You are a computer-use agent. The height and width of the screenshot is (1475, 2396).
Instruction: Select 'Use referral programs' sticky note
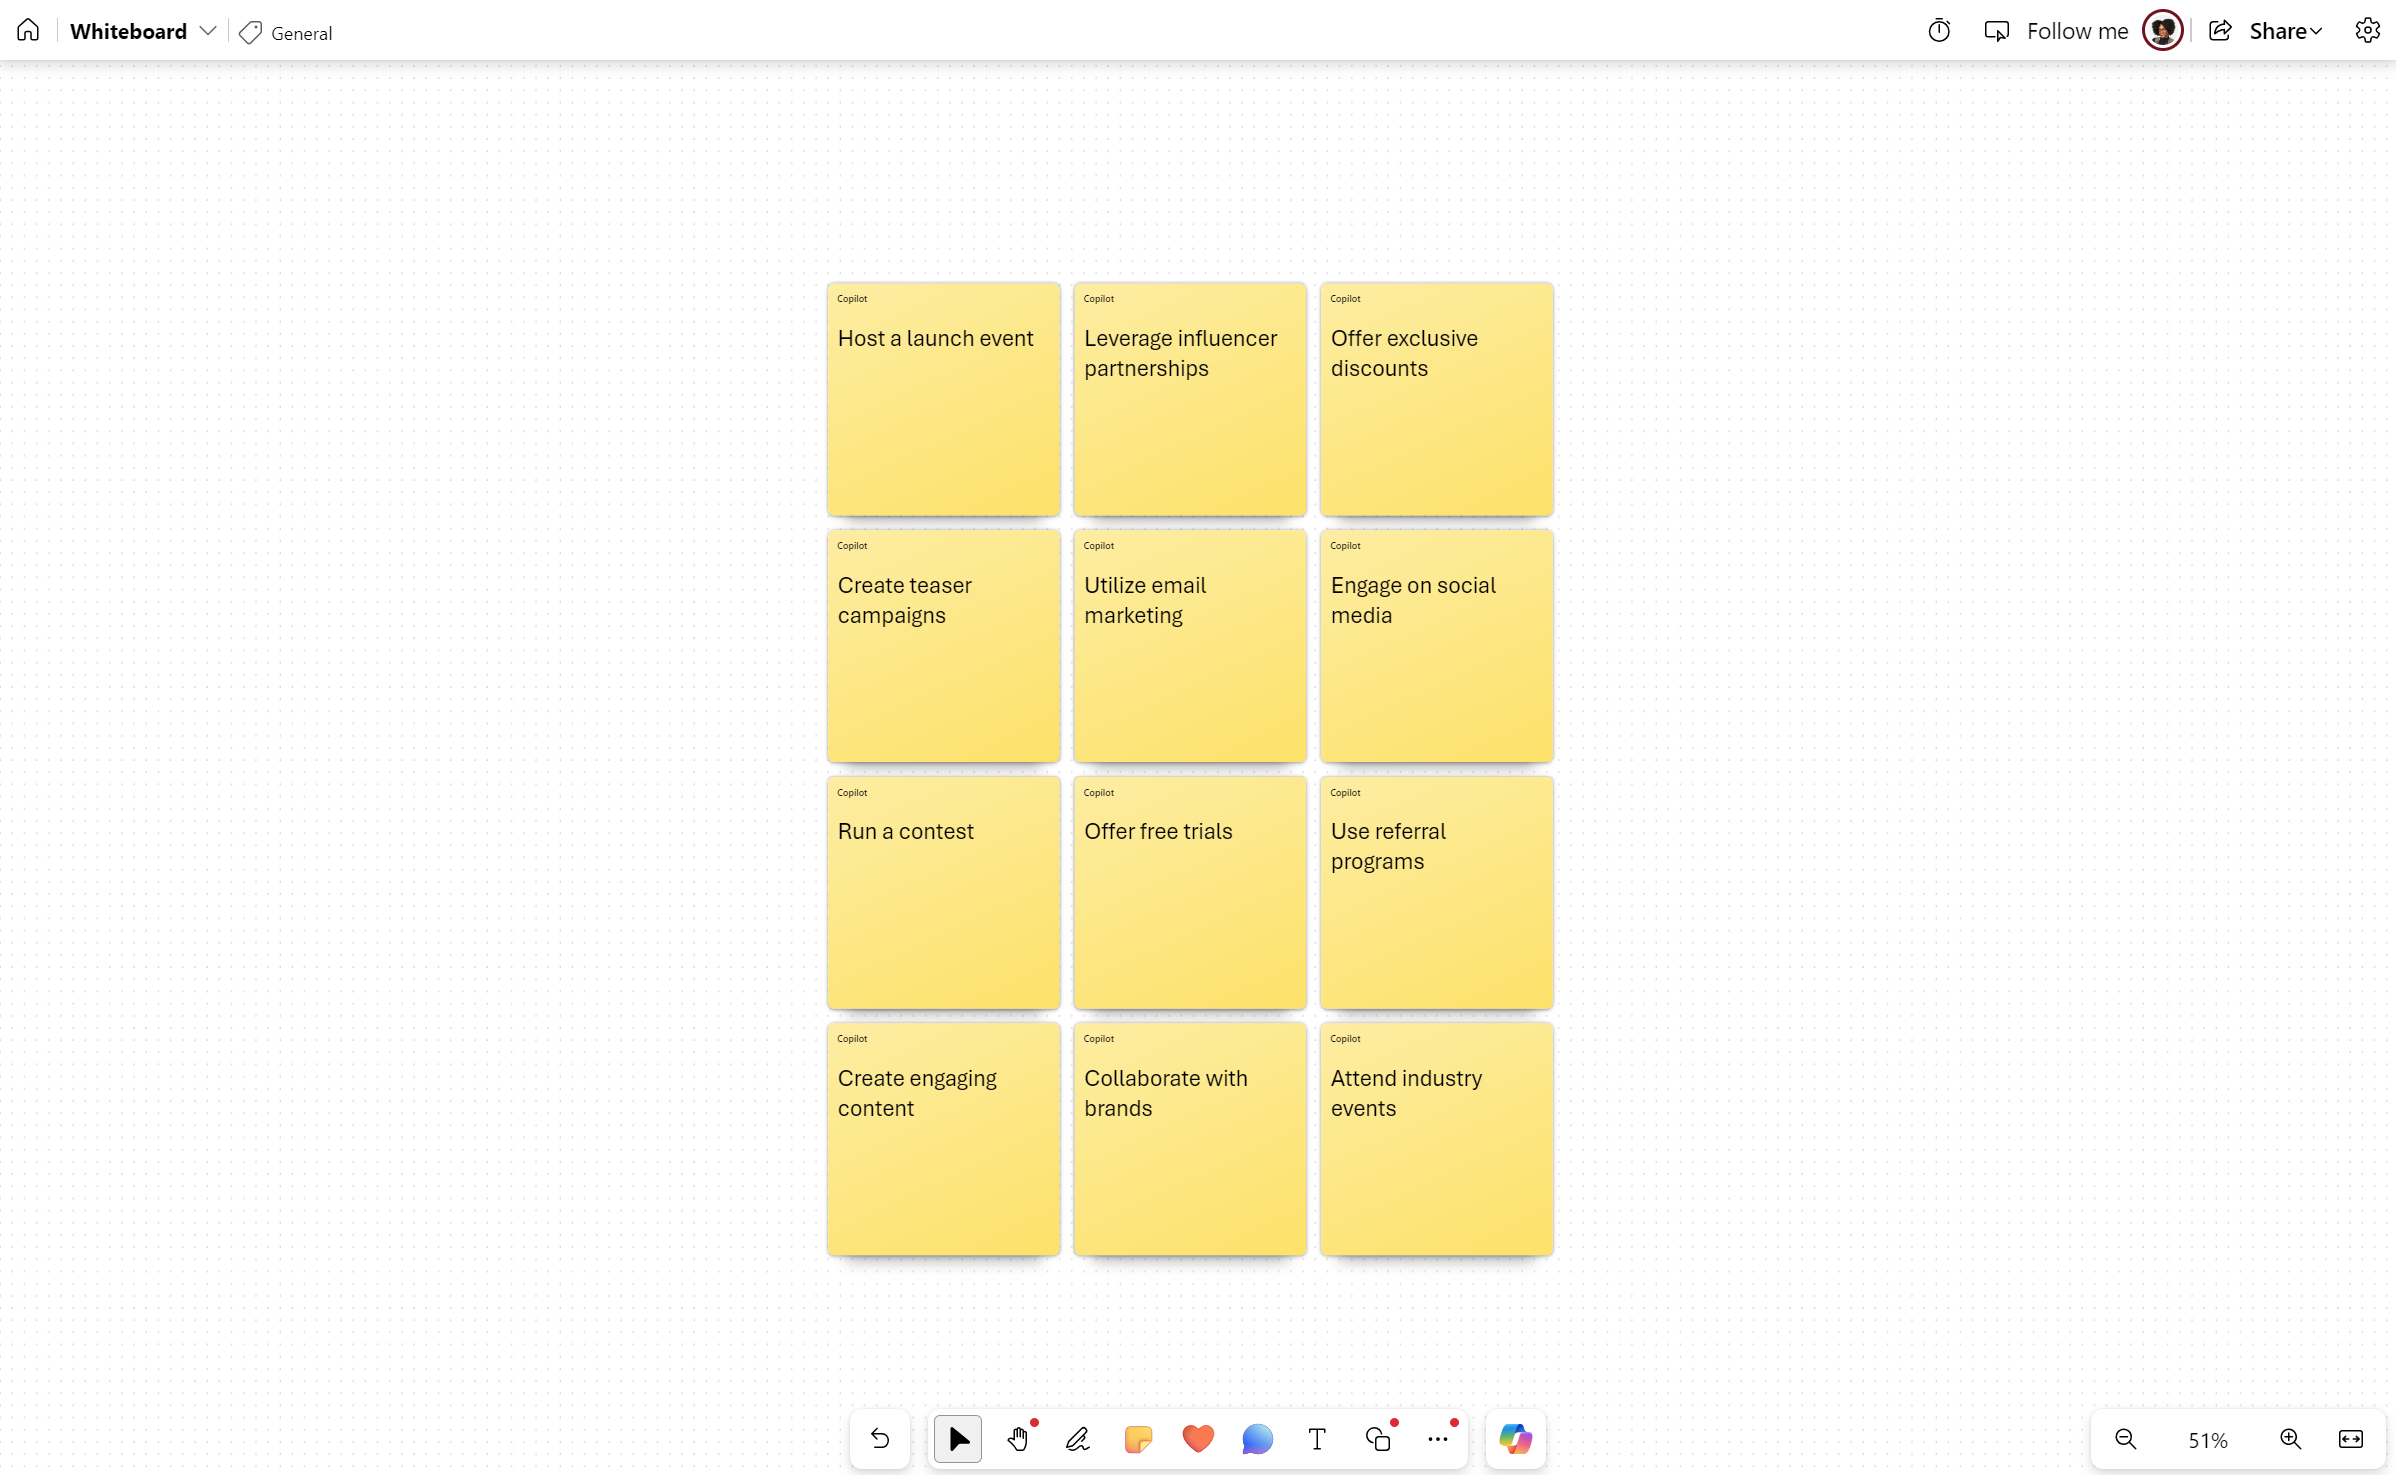tap(1436, 892)
